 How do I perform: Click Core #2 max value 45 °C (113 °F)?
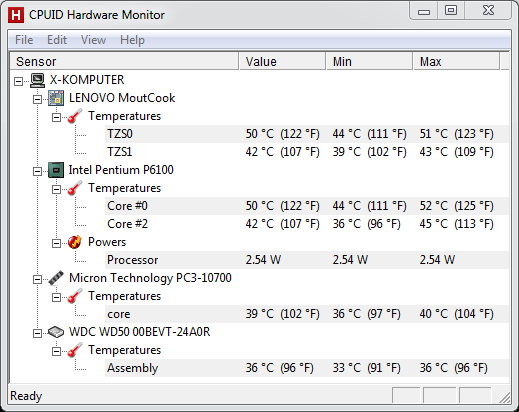[457, 224]
